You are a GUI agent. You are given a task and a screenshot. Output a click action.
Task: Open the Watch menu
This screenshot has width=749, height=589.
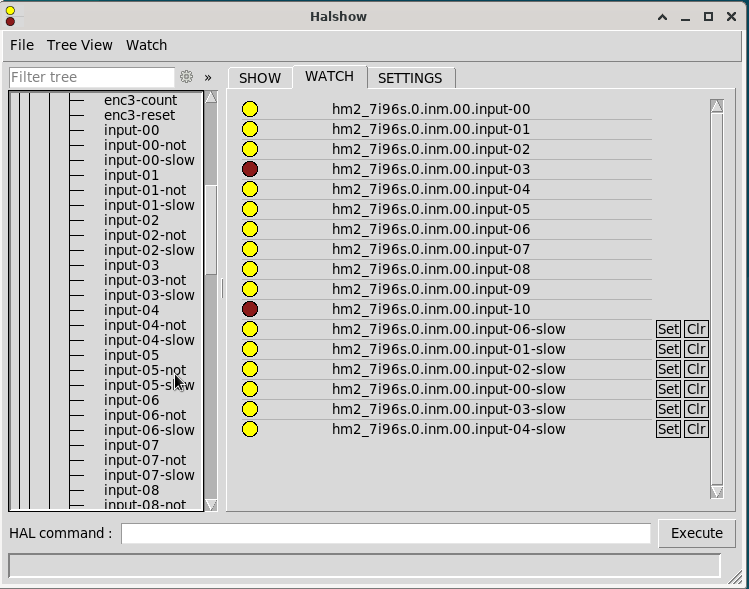(x=146, y=45)
